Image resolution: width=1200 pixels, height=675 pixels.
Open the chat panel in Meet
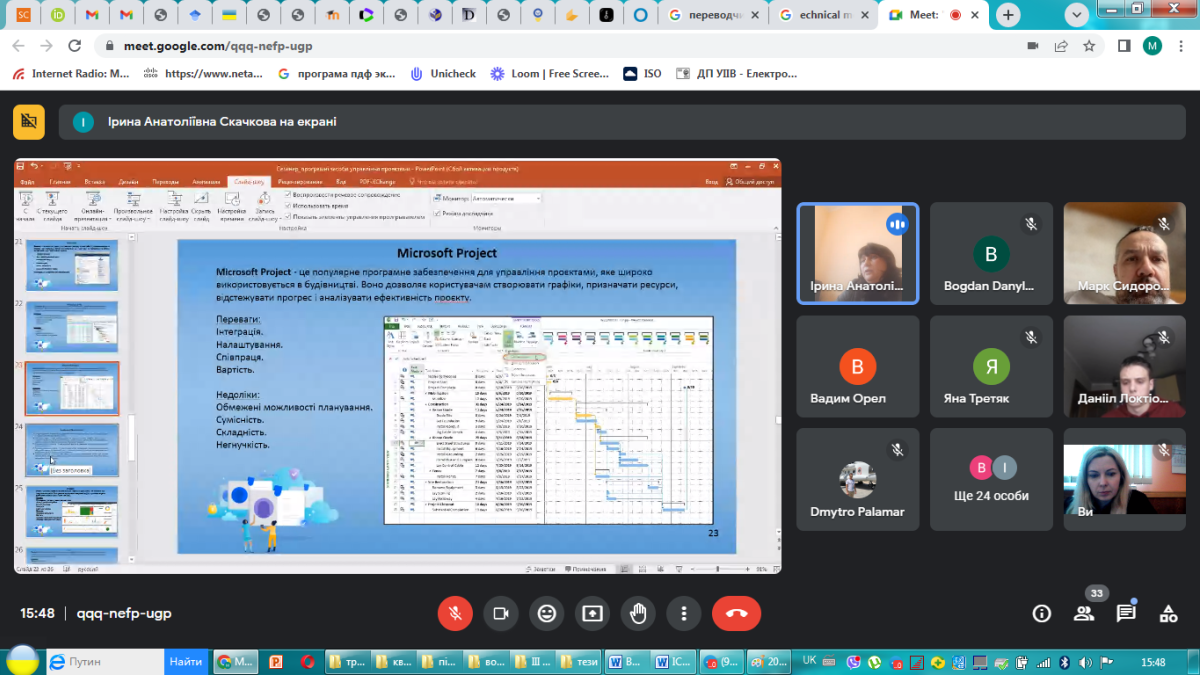click(x=1126, y=613)
